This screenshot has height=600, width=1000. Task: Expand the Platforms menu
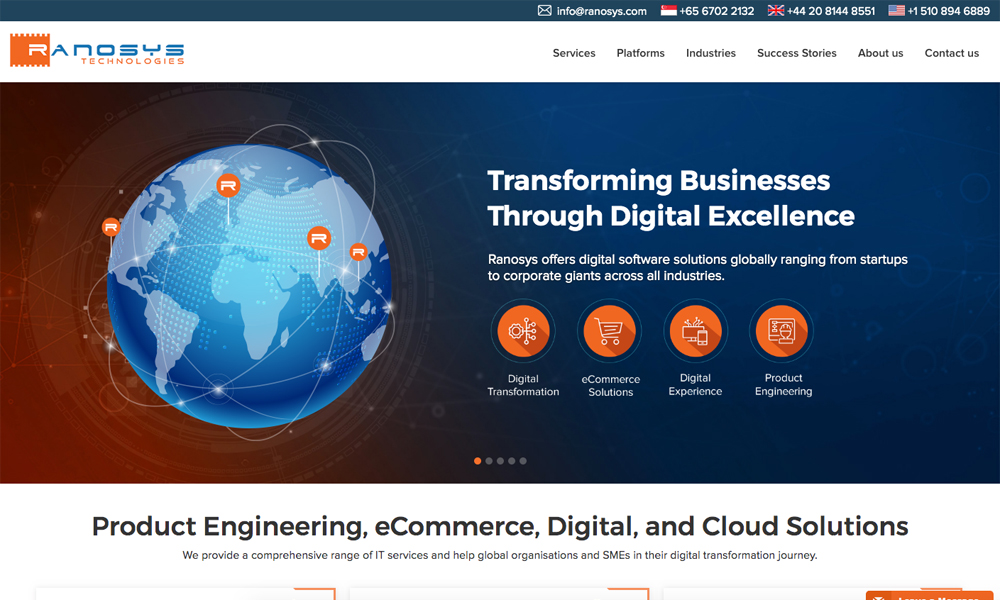pyautogui.click(x=640, y=53)
